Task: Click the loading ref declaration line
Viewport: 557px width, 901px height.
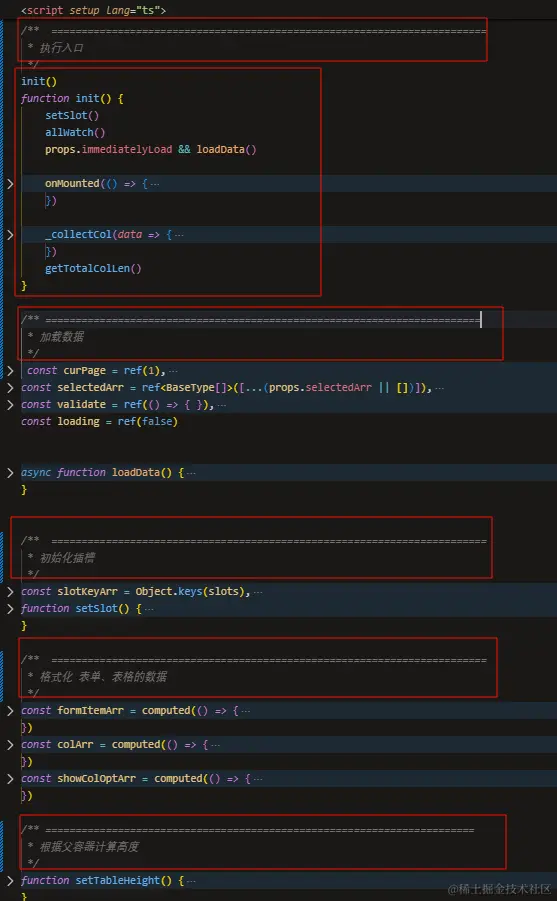Action: 99,422
